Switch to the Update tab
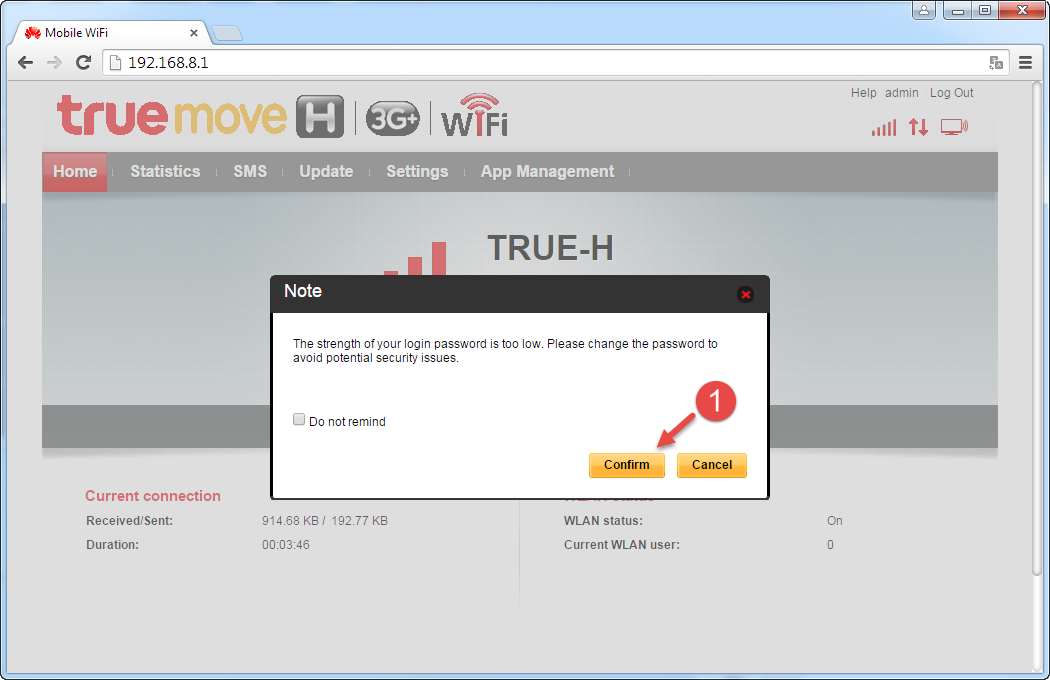 [x=326, y=172]
